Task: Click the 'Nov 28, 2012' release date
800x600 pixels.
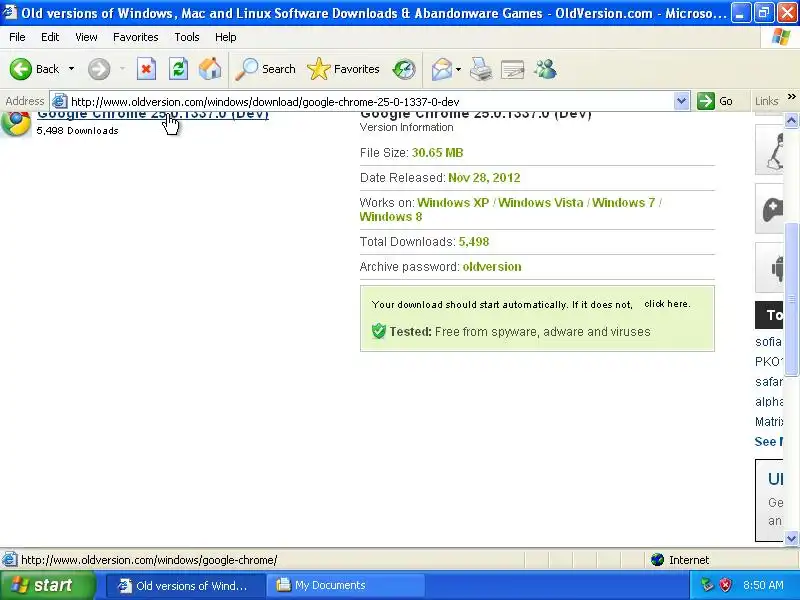Action: [484, 178]
